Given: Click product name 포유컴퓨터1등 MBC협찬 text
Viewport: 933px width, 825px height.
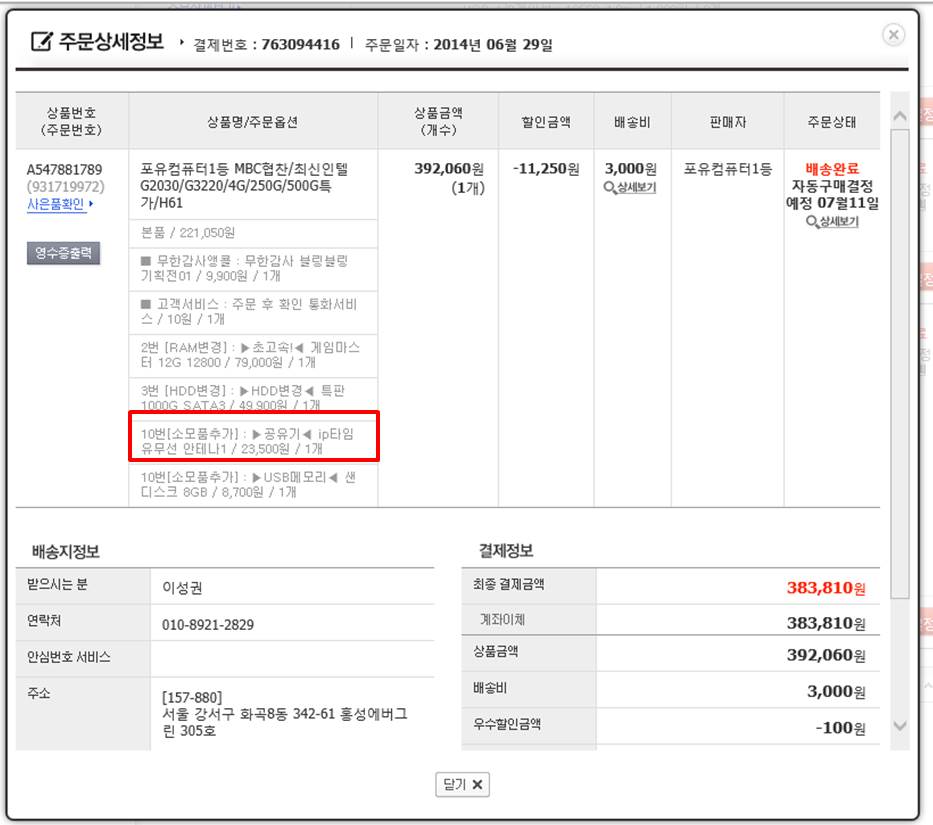Looking at the screenshot, I should click(244, 186).
